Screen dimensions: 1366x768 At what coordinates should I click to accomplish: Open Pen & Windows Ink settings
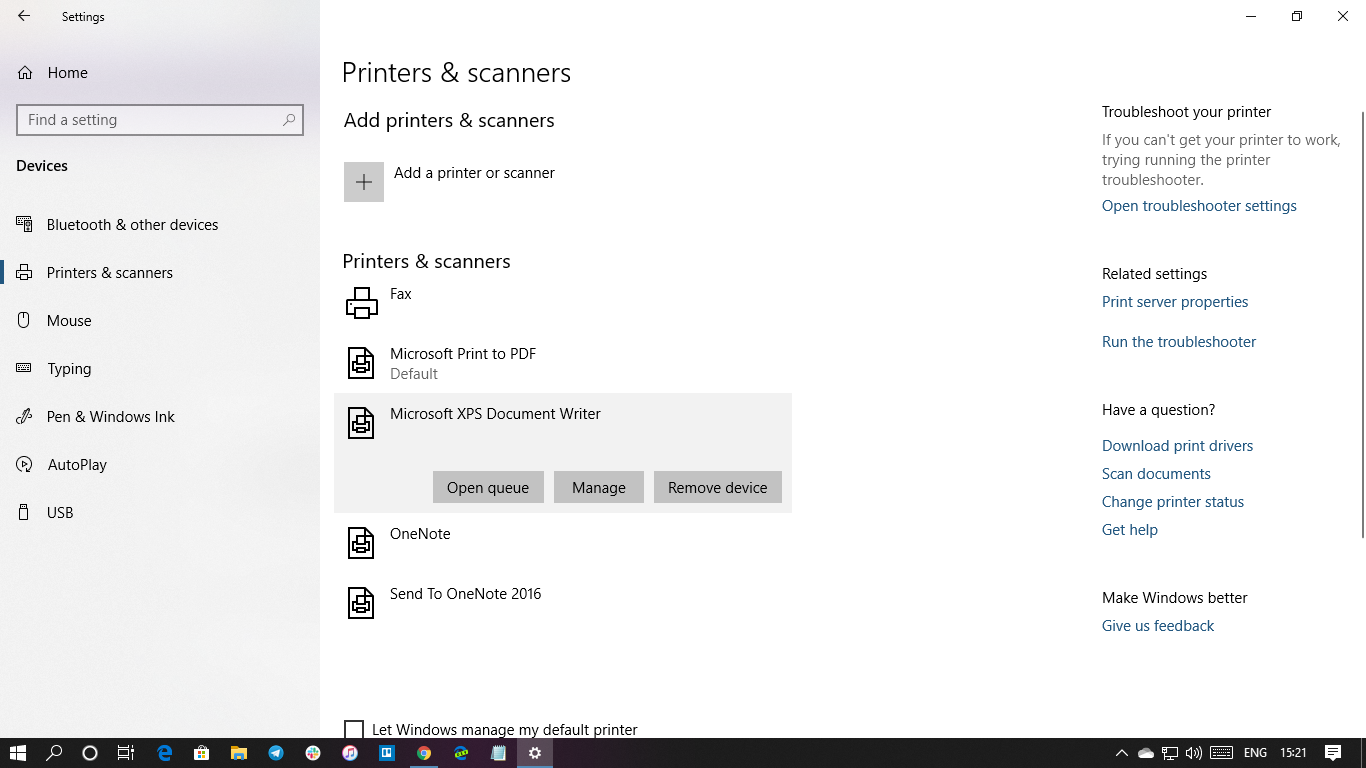click(x=110, y=416)
